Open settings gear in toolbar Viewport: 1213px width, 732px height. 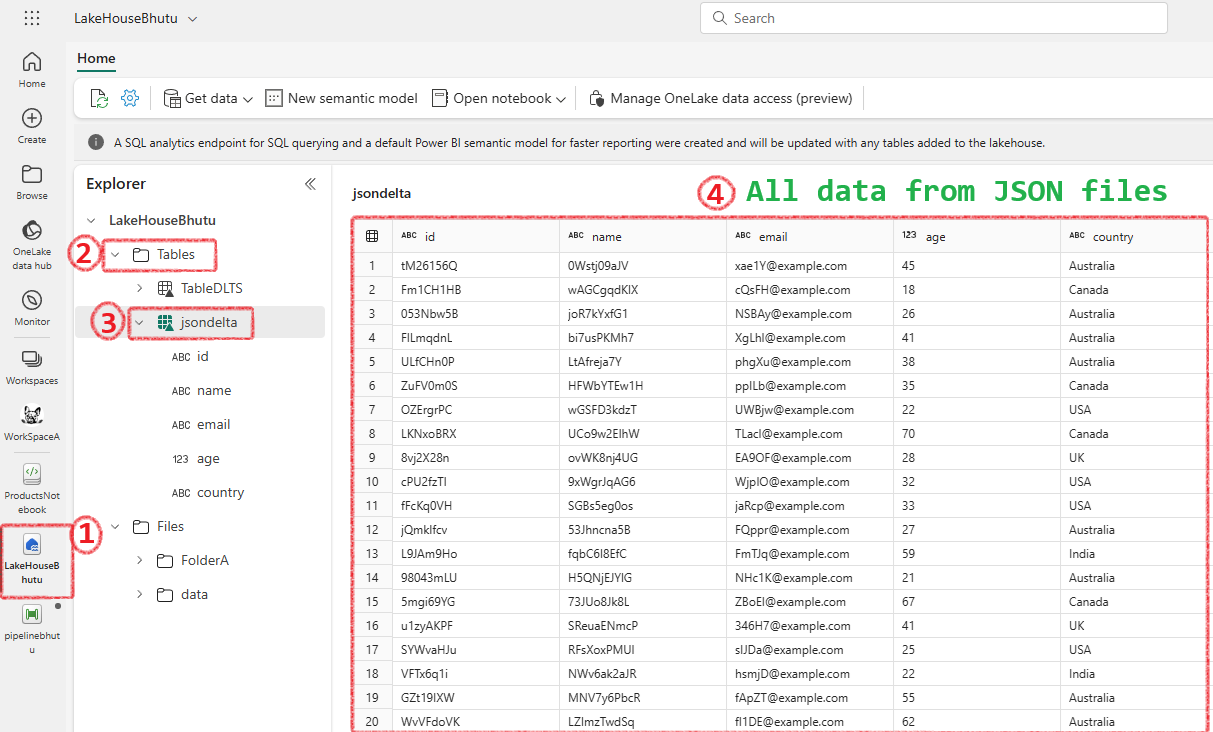point(130,98)
